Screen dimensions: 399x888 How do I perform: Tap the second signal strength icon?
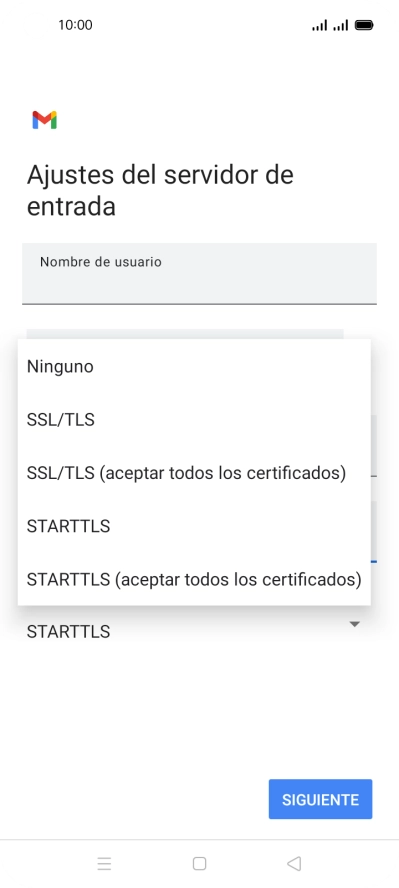pyautogui.click(x=340, y=25)
